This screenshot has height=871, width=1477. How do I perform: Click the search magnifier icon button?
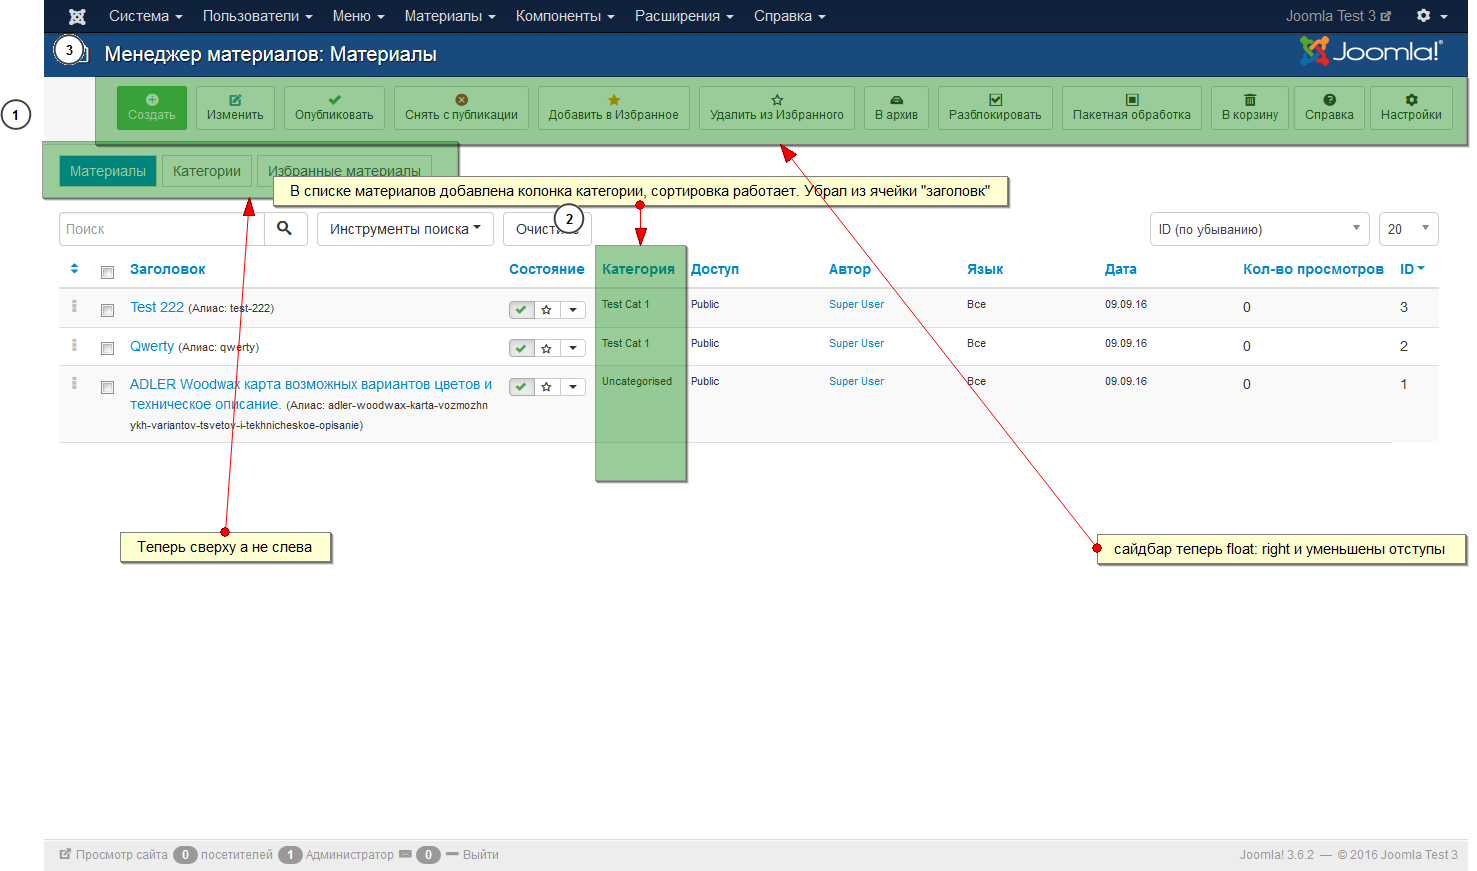285,229
